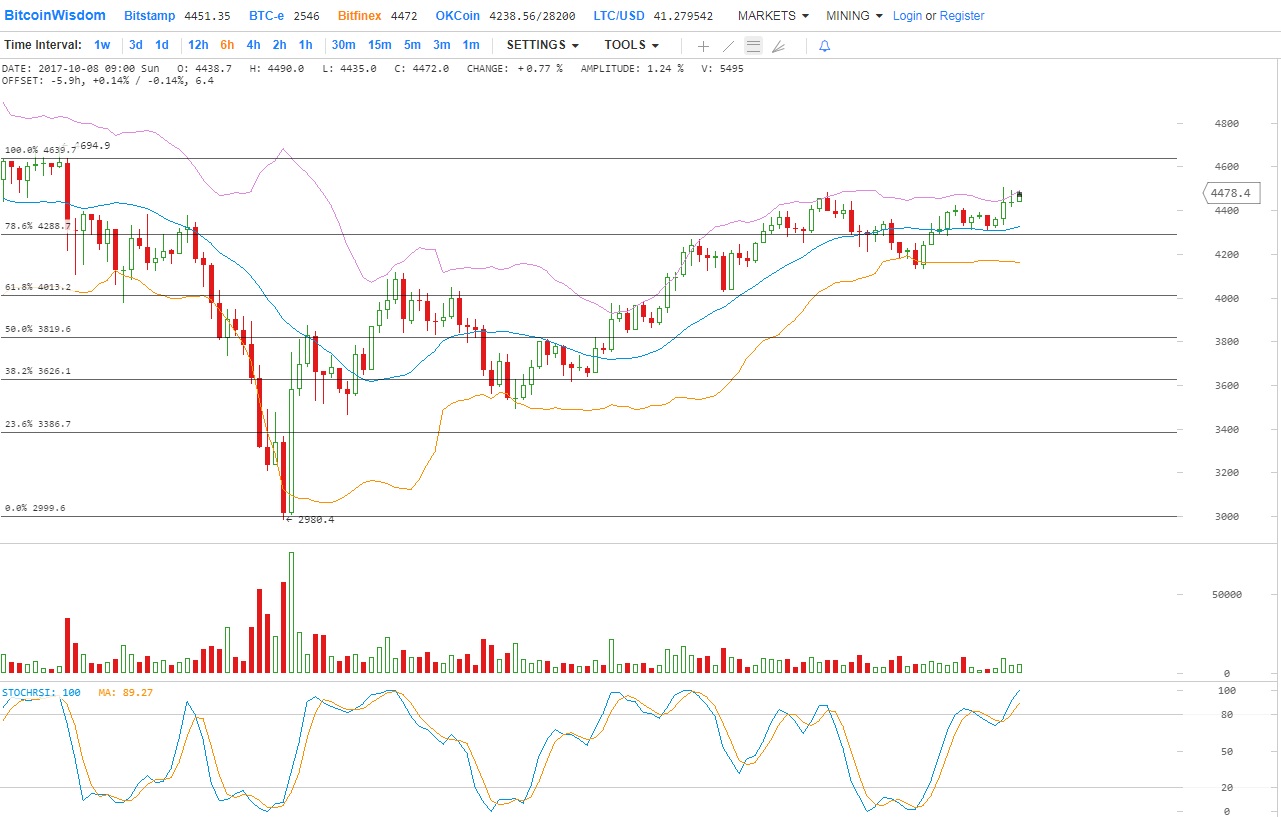Select the trend line drawing tool
Viewport: 1281px width, 817px height.
(x=728, y=46)
